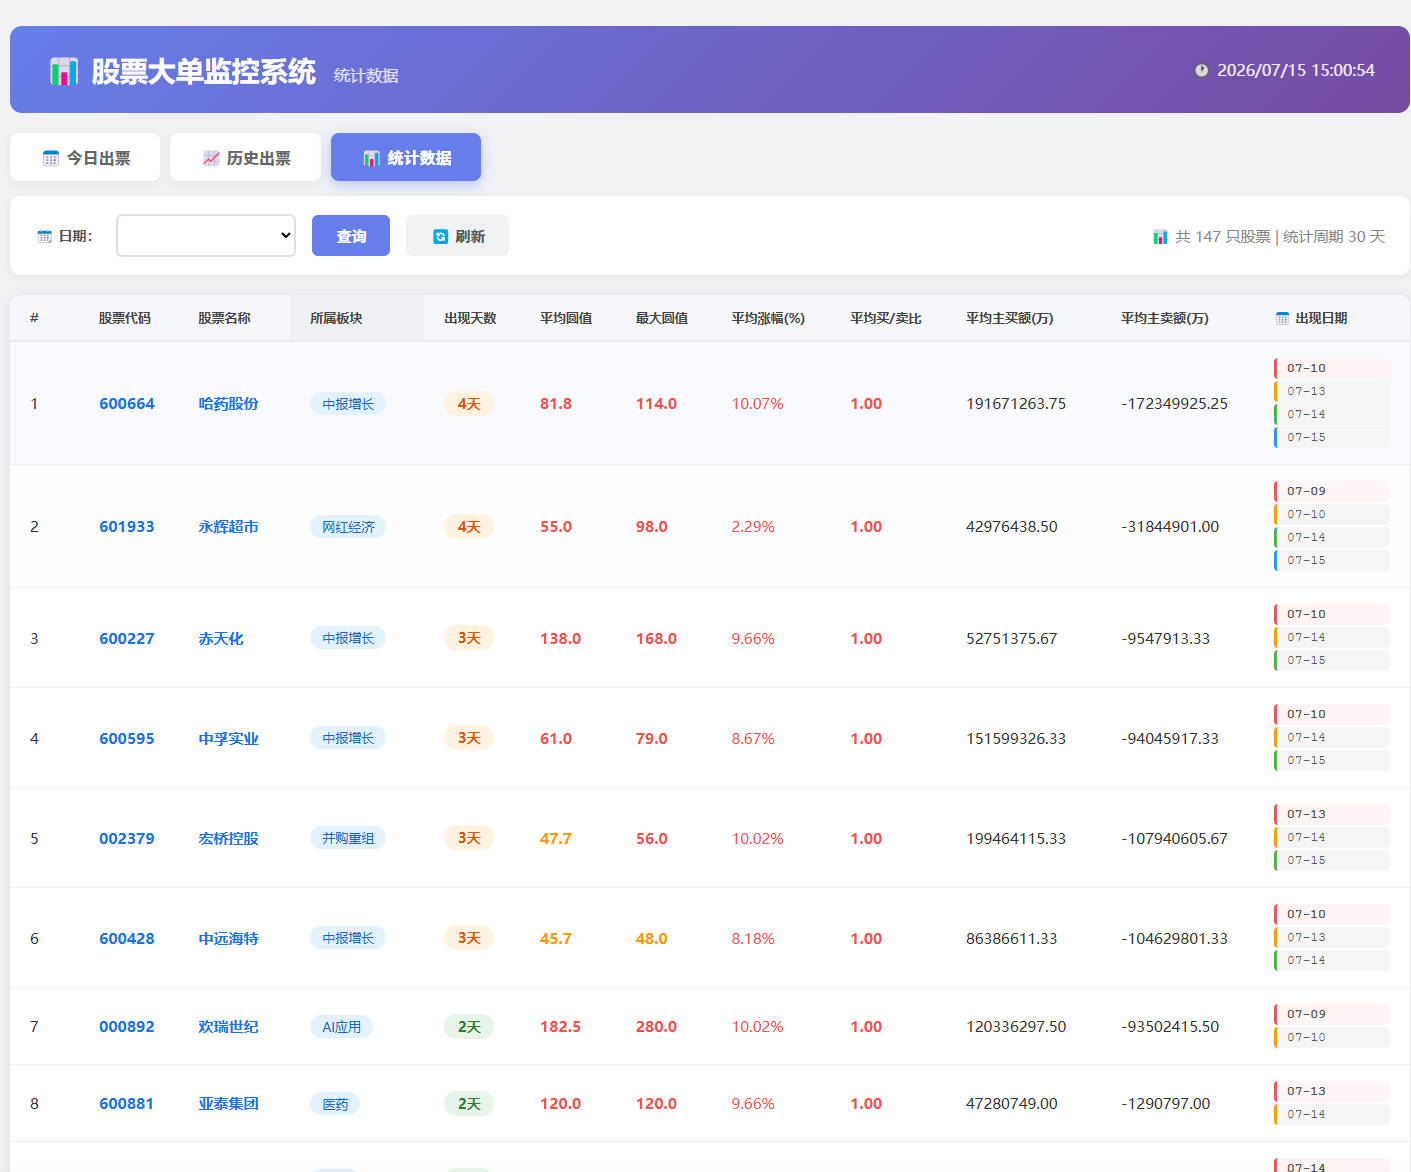Switch to the 今日出票 tab

tap(85, 157)
